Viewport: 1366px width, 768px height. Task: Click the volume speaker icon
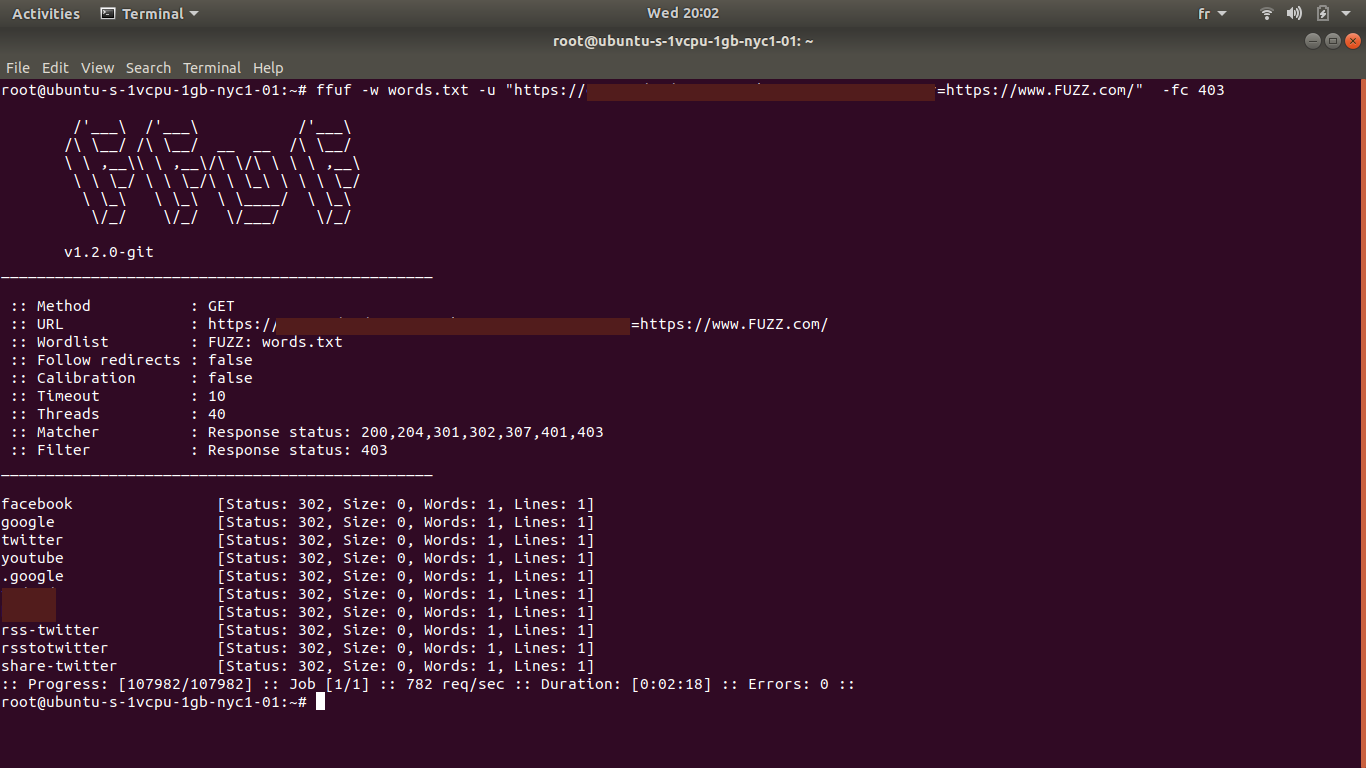point(1295,14)
